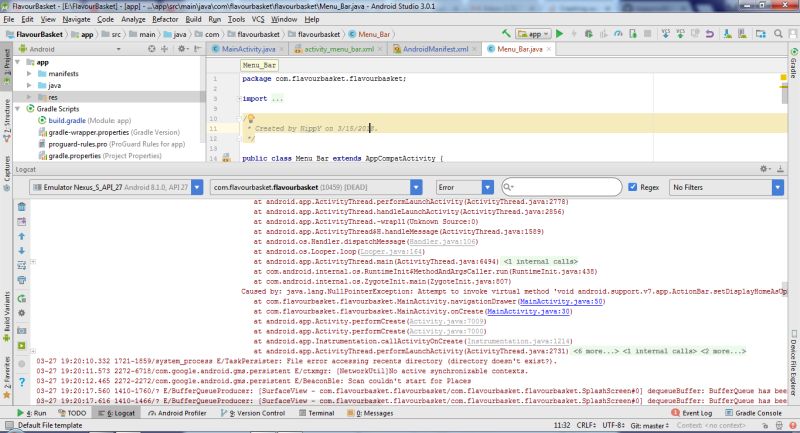The width and height of the screenshot is (800, 433).
Task: Take a screen capture with camera icon
Action: click(21, 330)
